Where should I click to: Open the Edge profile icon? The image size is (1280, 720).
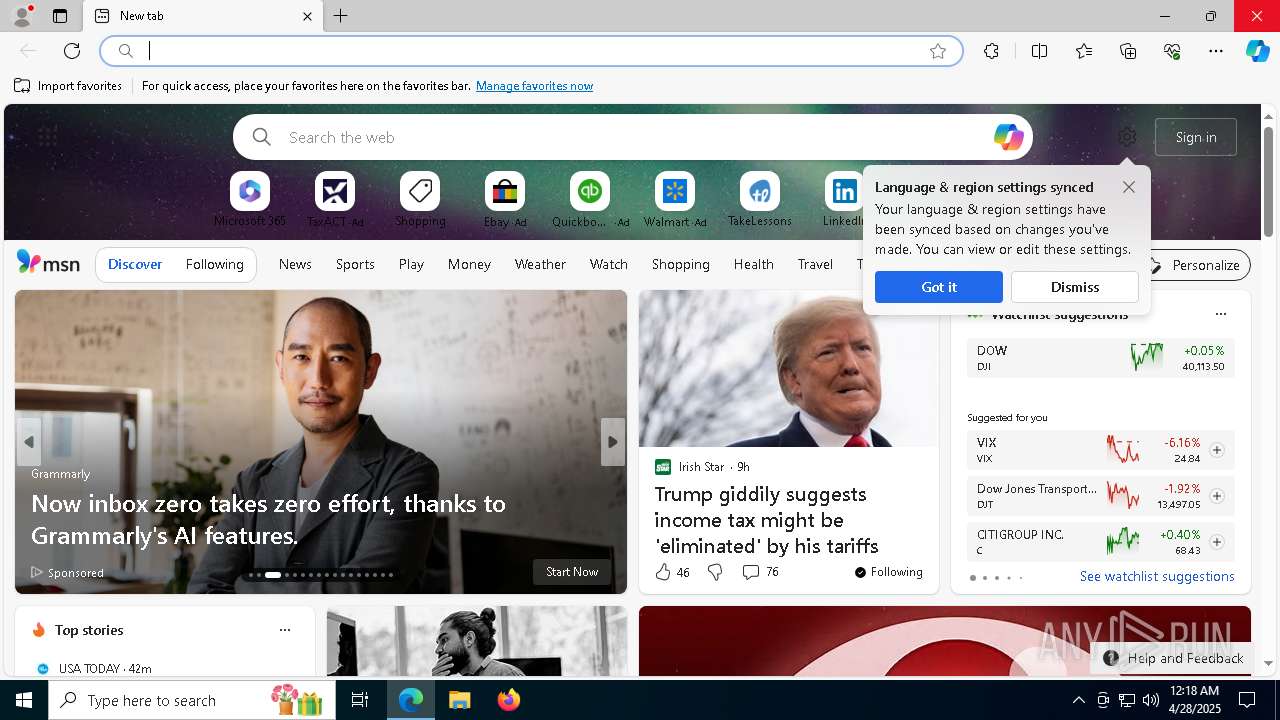(x=21, y=16)
